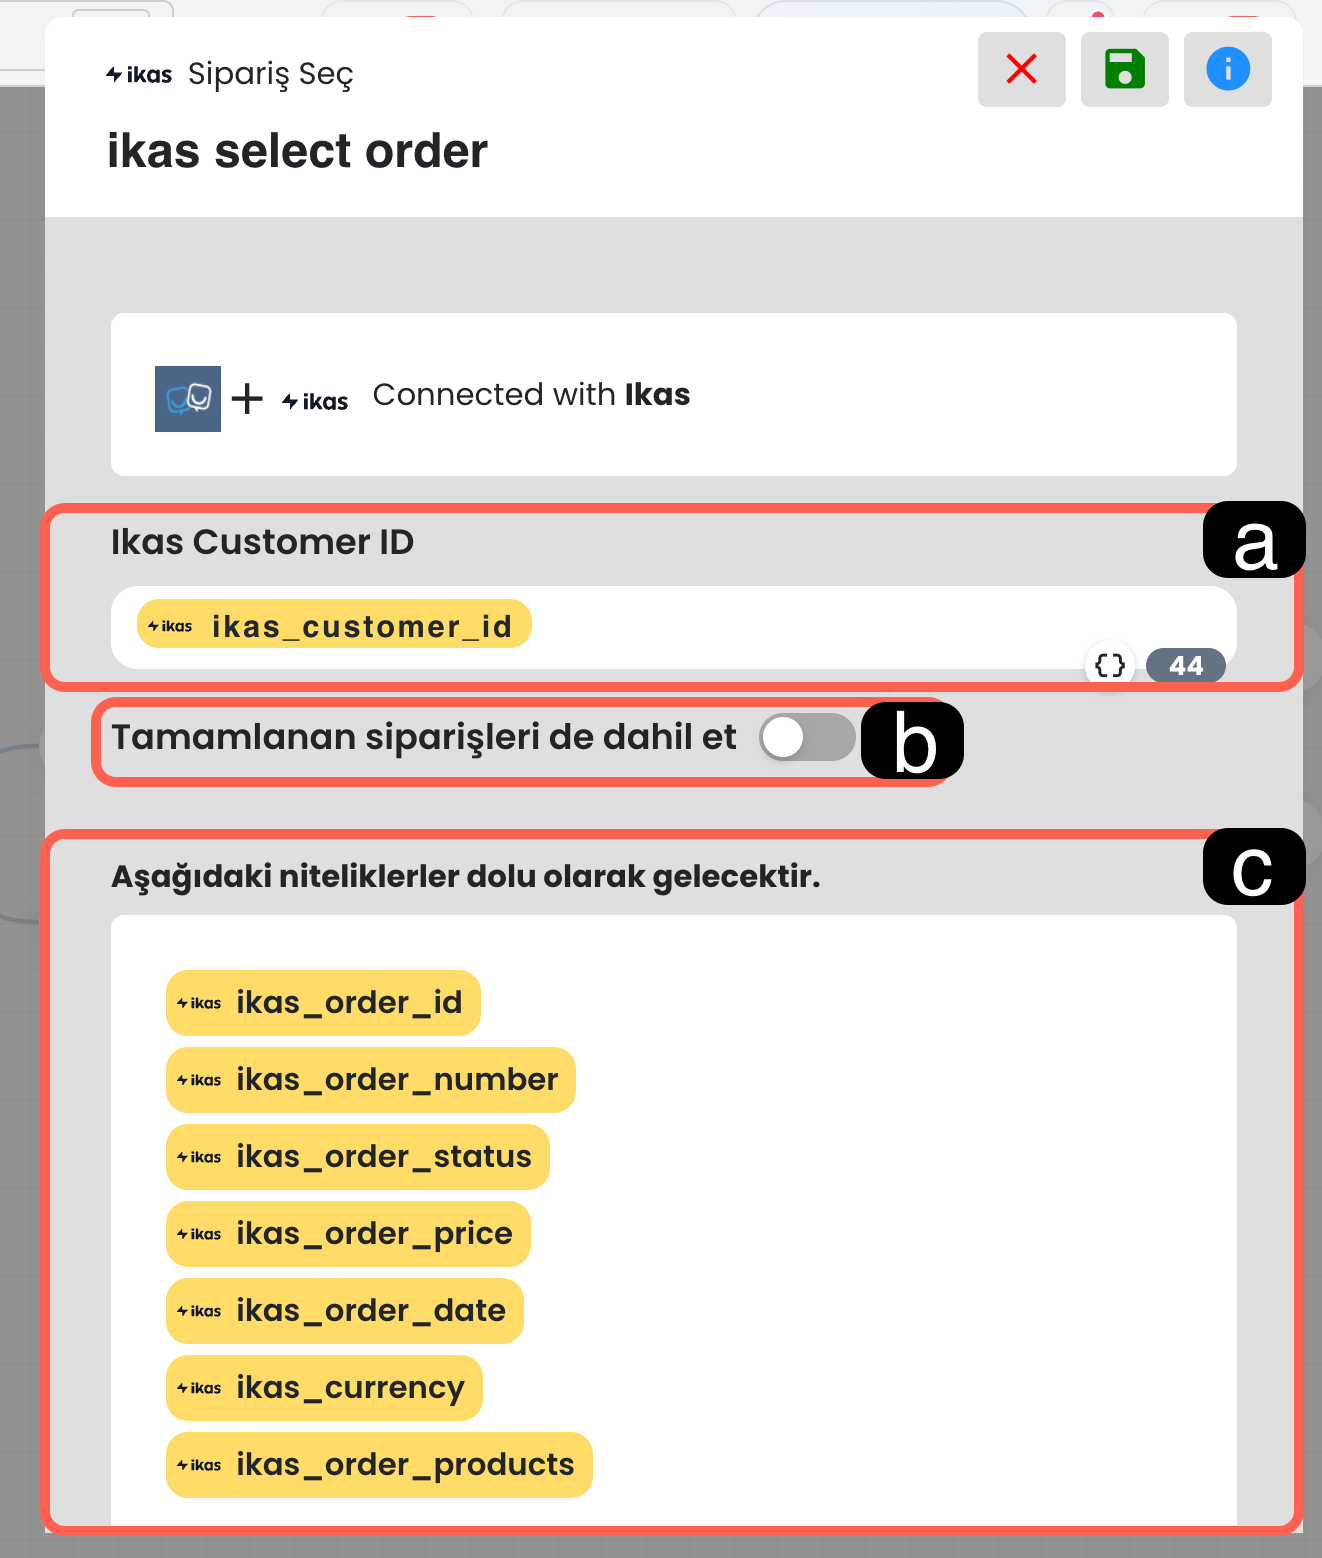Click ikas logo in Connected with Ikas card
Viewport: 1322px width, 1558px height.
[x=315, y=401]
